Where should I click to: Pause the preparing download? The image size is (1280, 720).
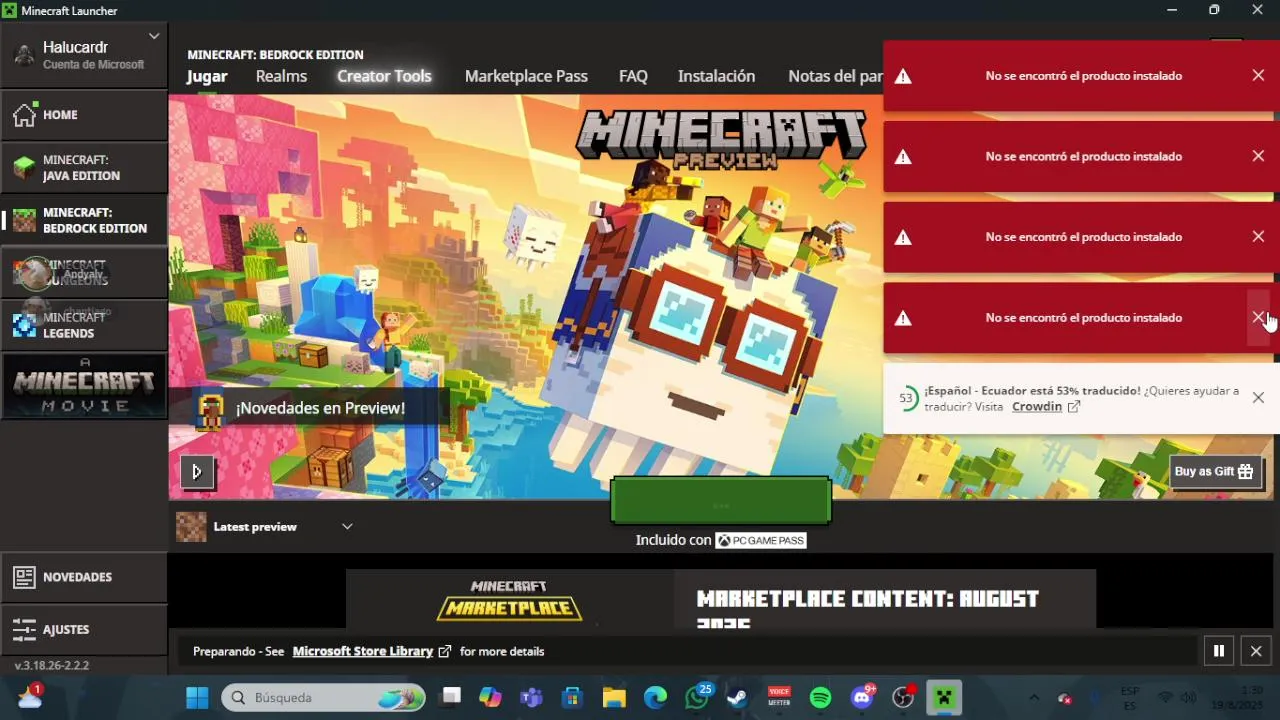(1219, 651)
